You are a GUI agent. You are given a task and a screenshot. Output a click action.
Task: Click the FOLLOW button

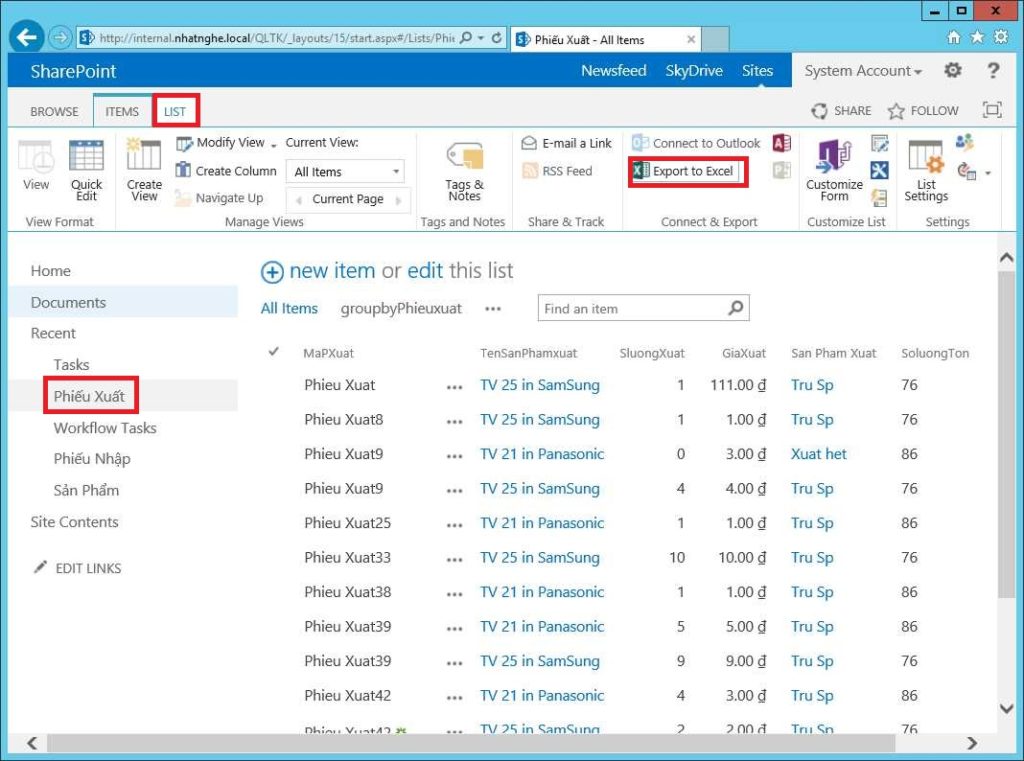pyautogui.click(x=923, y=110)
